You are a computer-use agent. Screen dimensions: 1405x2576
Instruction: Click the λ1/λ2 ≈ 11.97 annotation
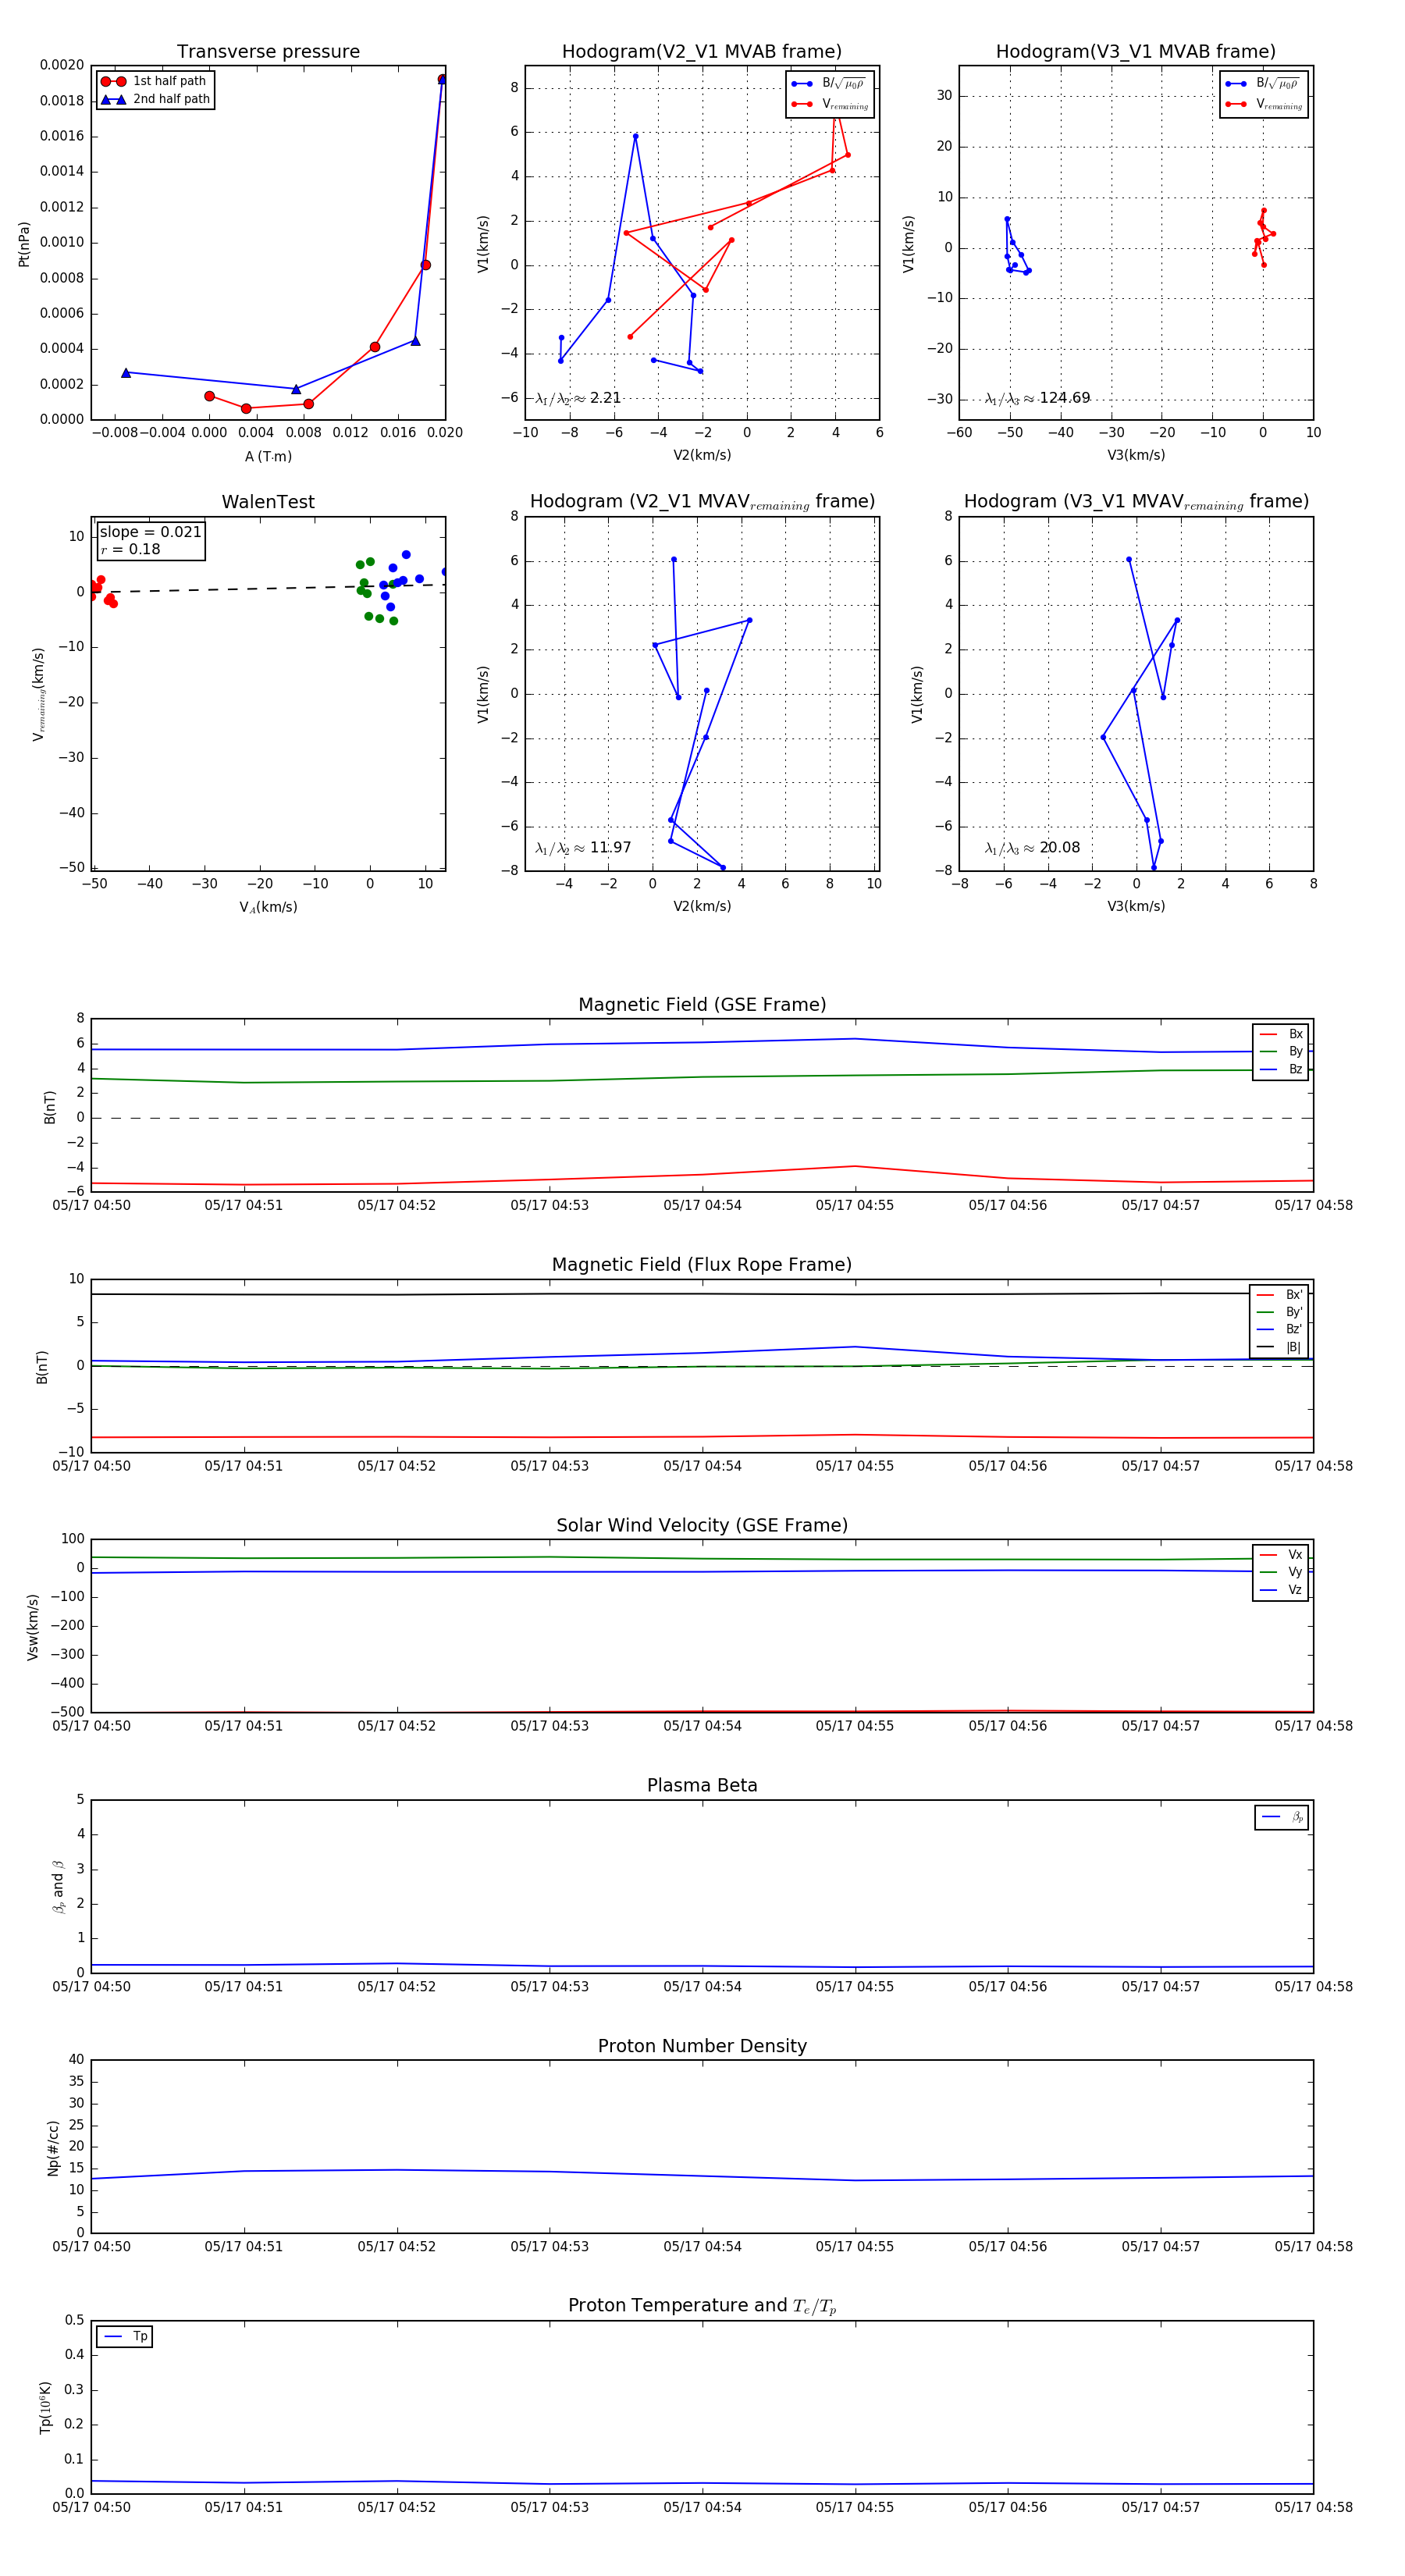pos(583,848)
